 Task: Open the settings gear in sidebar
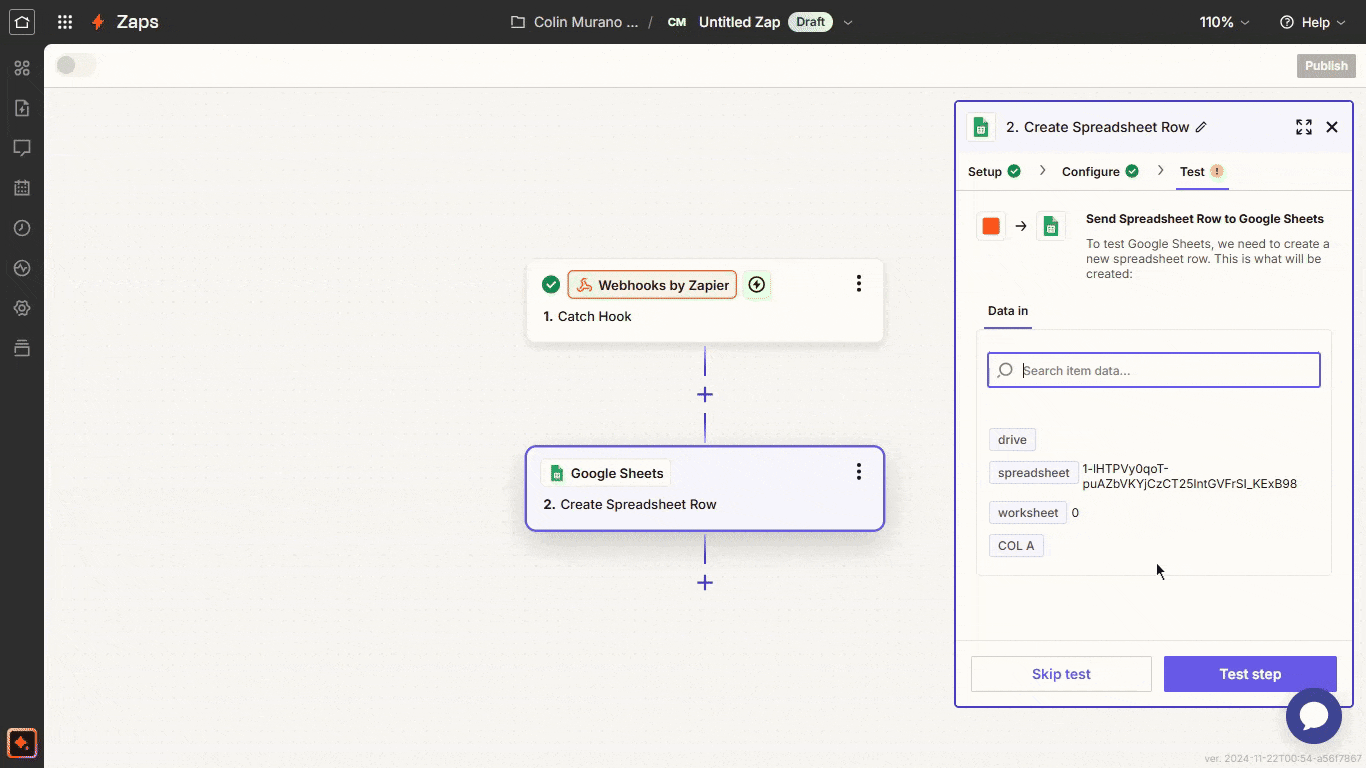[x=22, y=308]
